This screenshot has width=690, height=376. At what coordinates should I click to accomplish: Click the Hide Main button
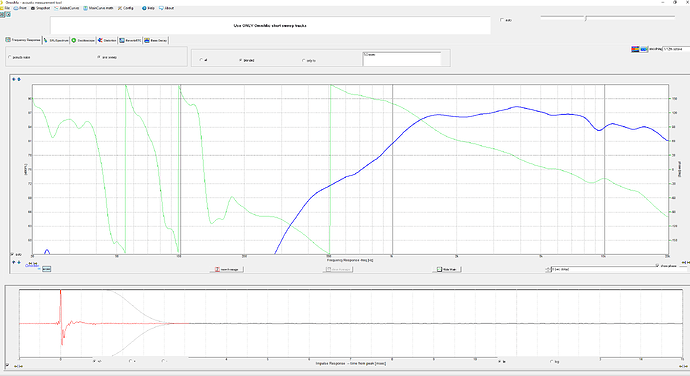coord(447,269)
